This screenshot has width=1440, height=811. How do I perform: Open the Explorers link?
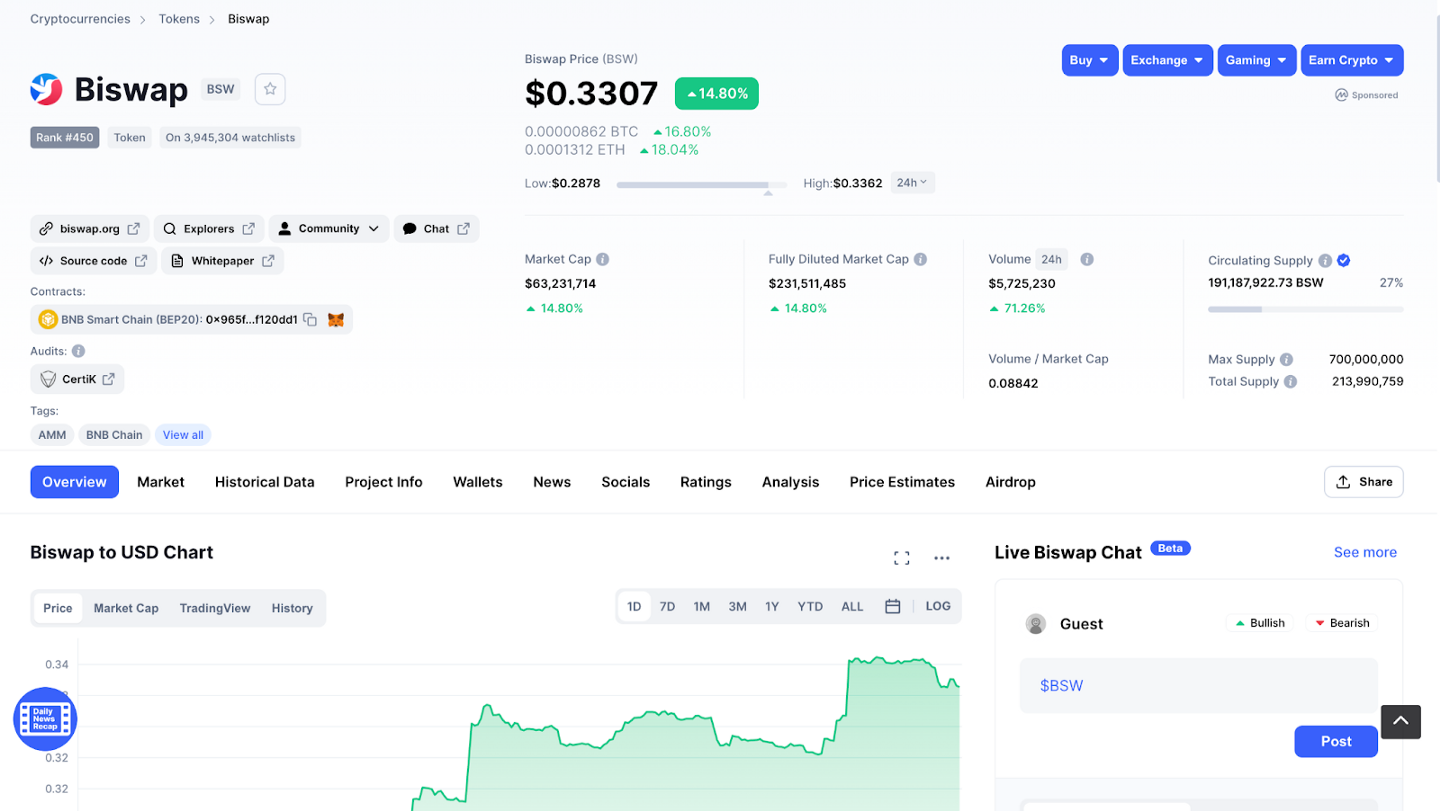209,229
